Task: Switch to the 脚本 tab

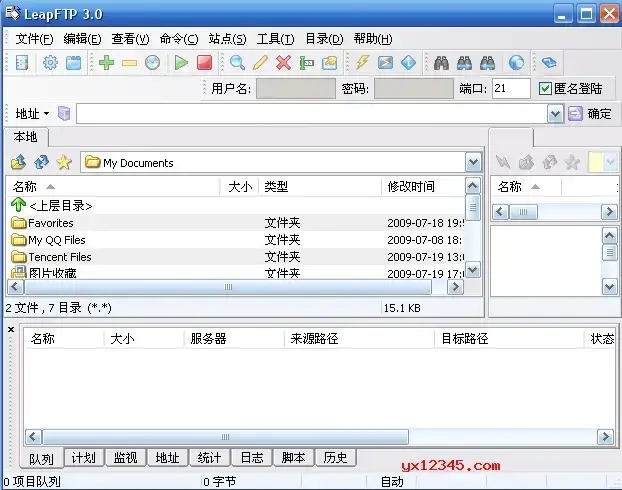Action: pos(294,458)
